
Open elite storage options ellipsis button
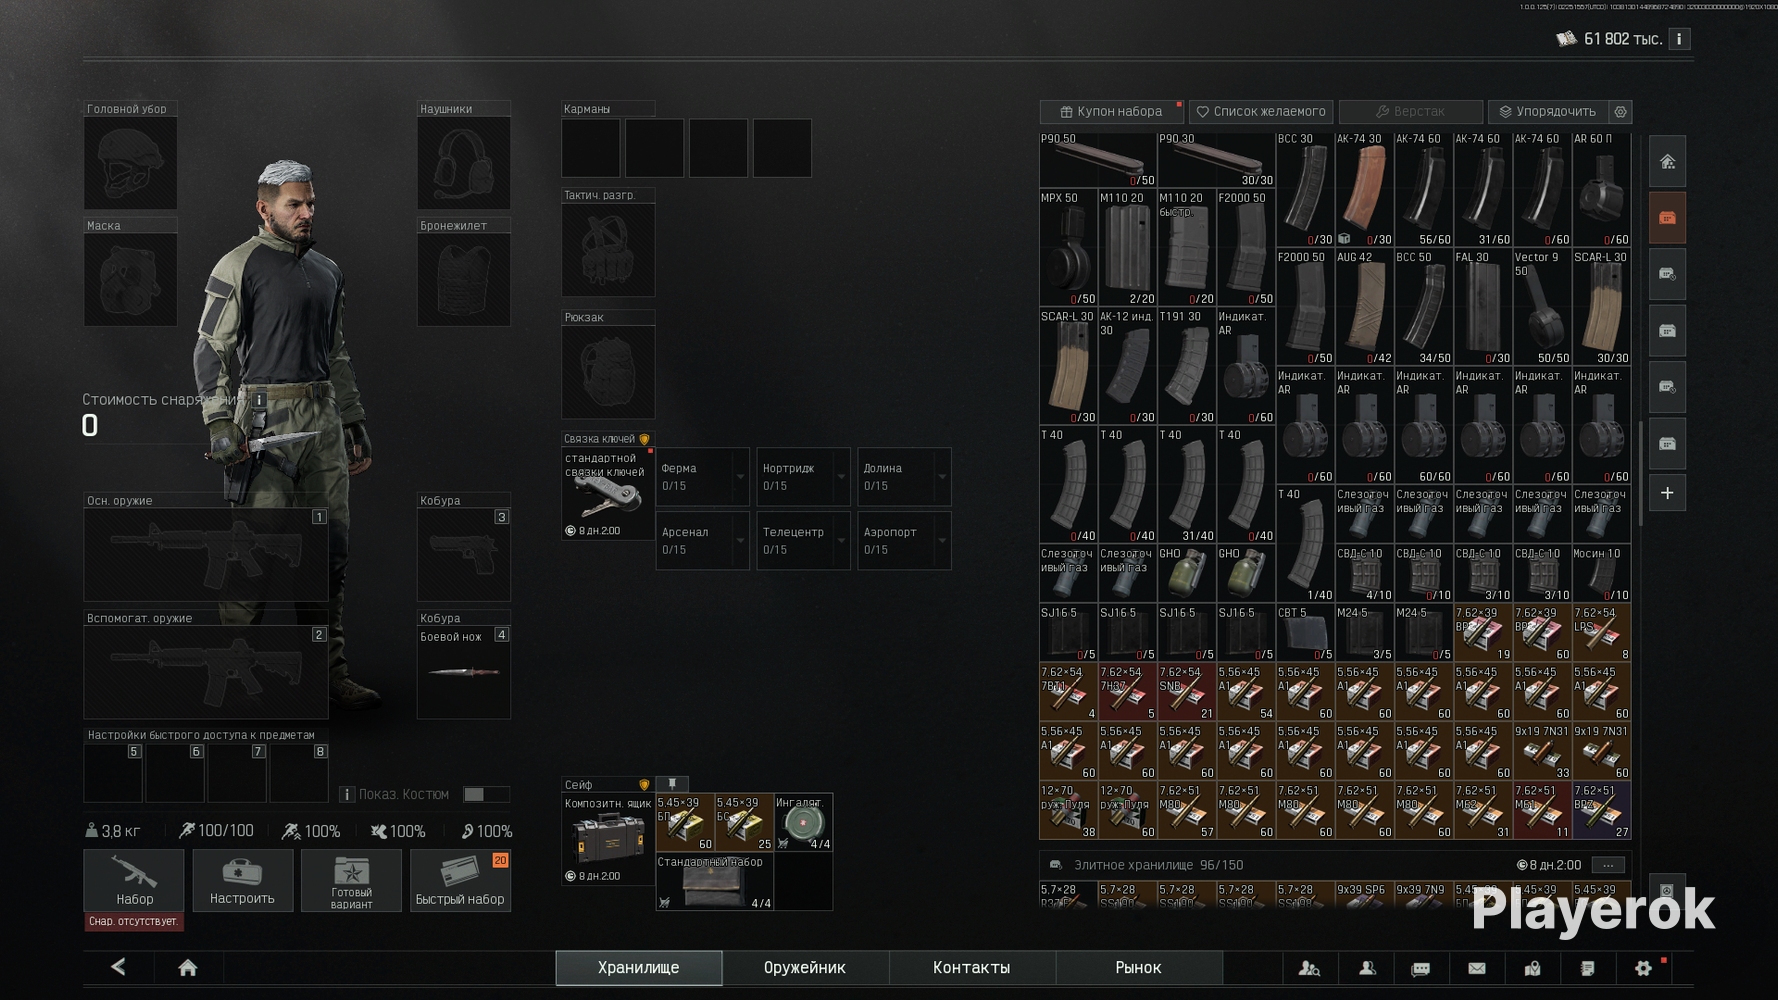(x=1608, y=865)
